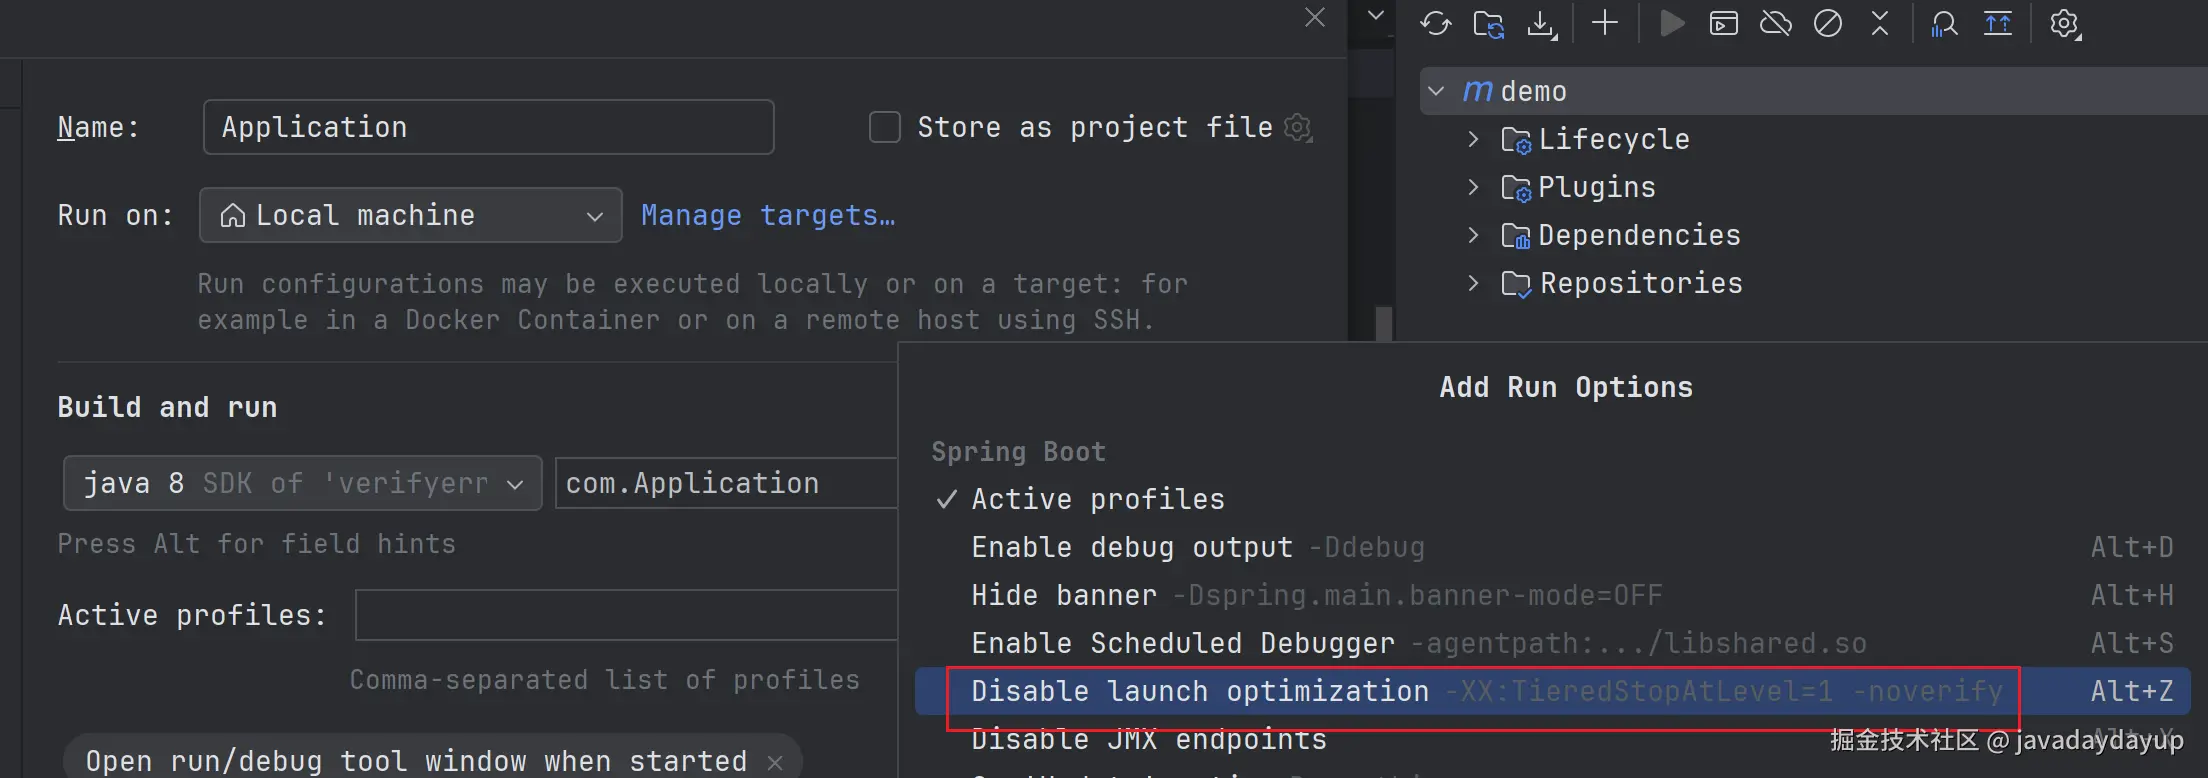Screen dimensions: 2208x778
Task: Enable Store as project file checkbox
Action: pyautogui.click(x=884, y=127)
